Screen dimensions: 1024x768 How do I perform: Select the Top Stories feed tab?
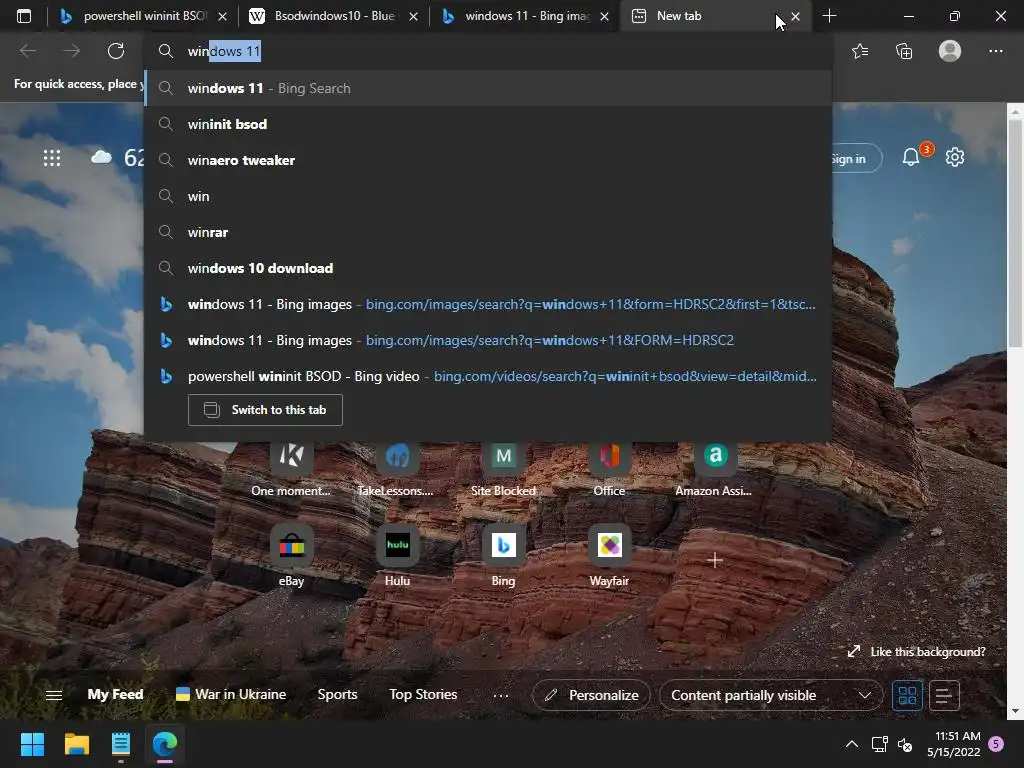tap(423, 694)
